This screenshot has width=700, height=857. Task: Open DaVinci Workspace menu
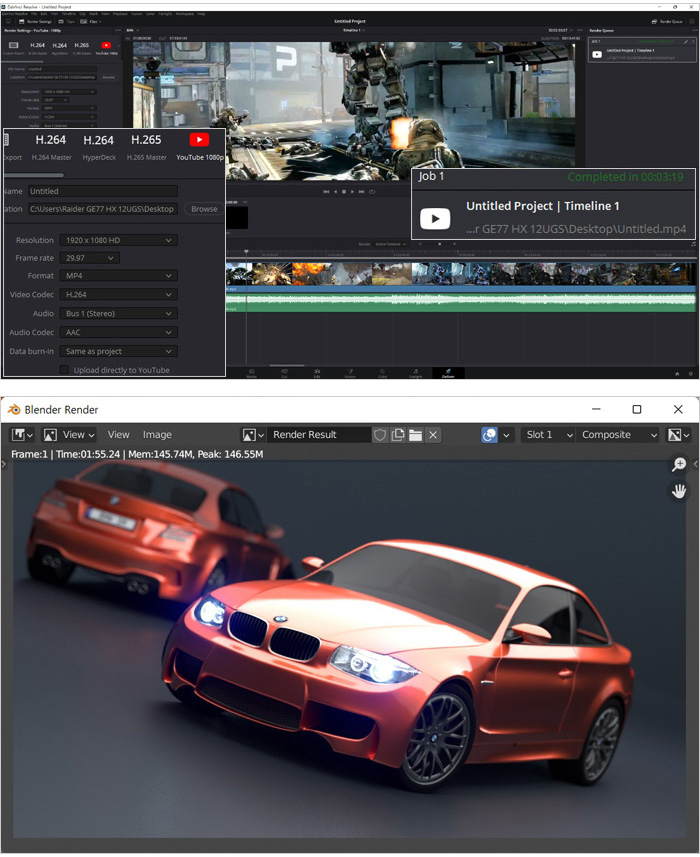point(185,14)
